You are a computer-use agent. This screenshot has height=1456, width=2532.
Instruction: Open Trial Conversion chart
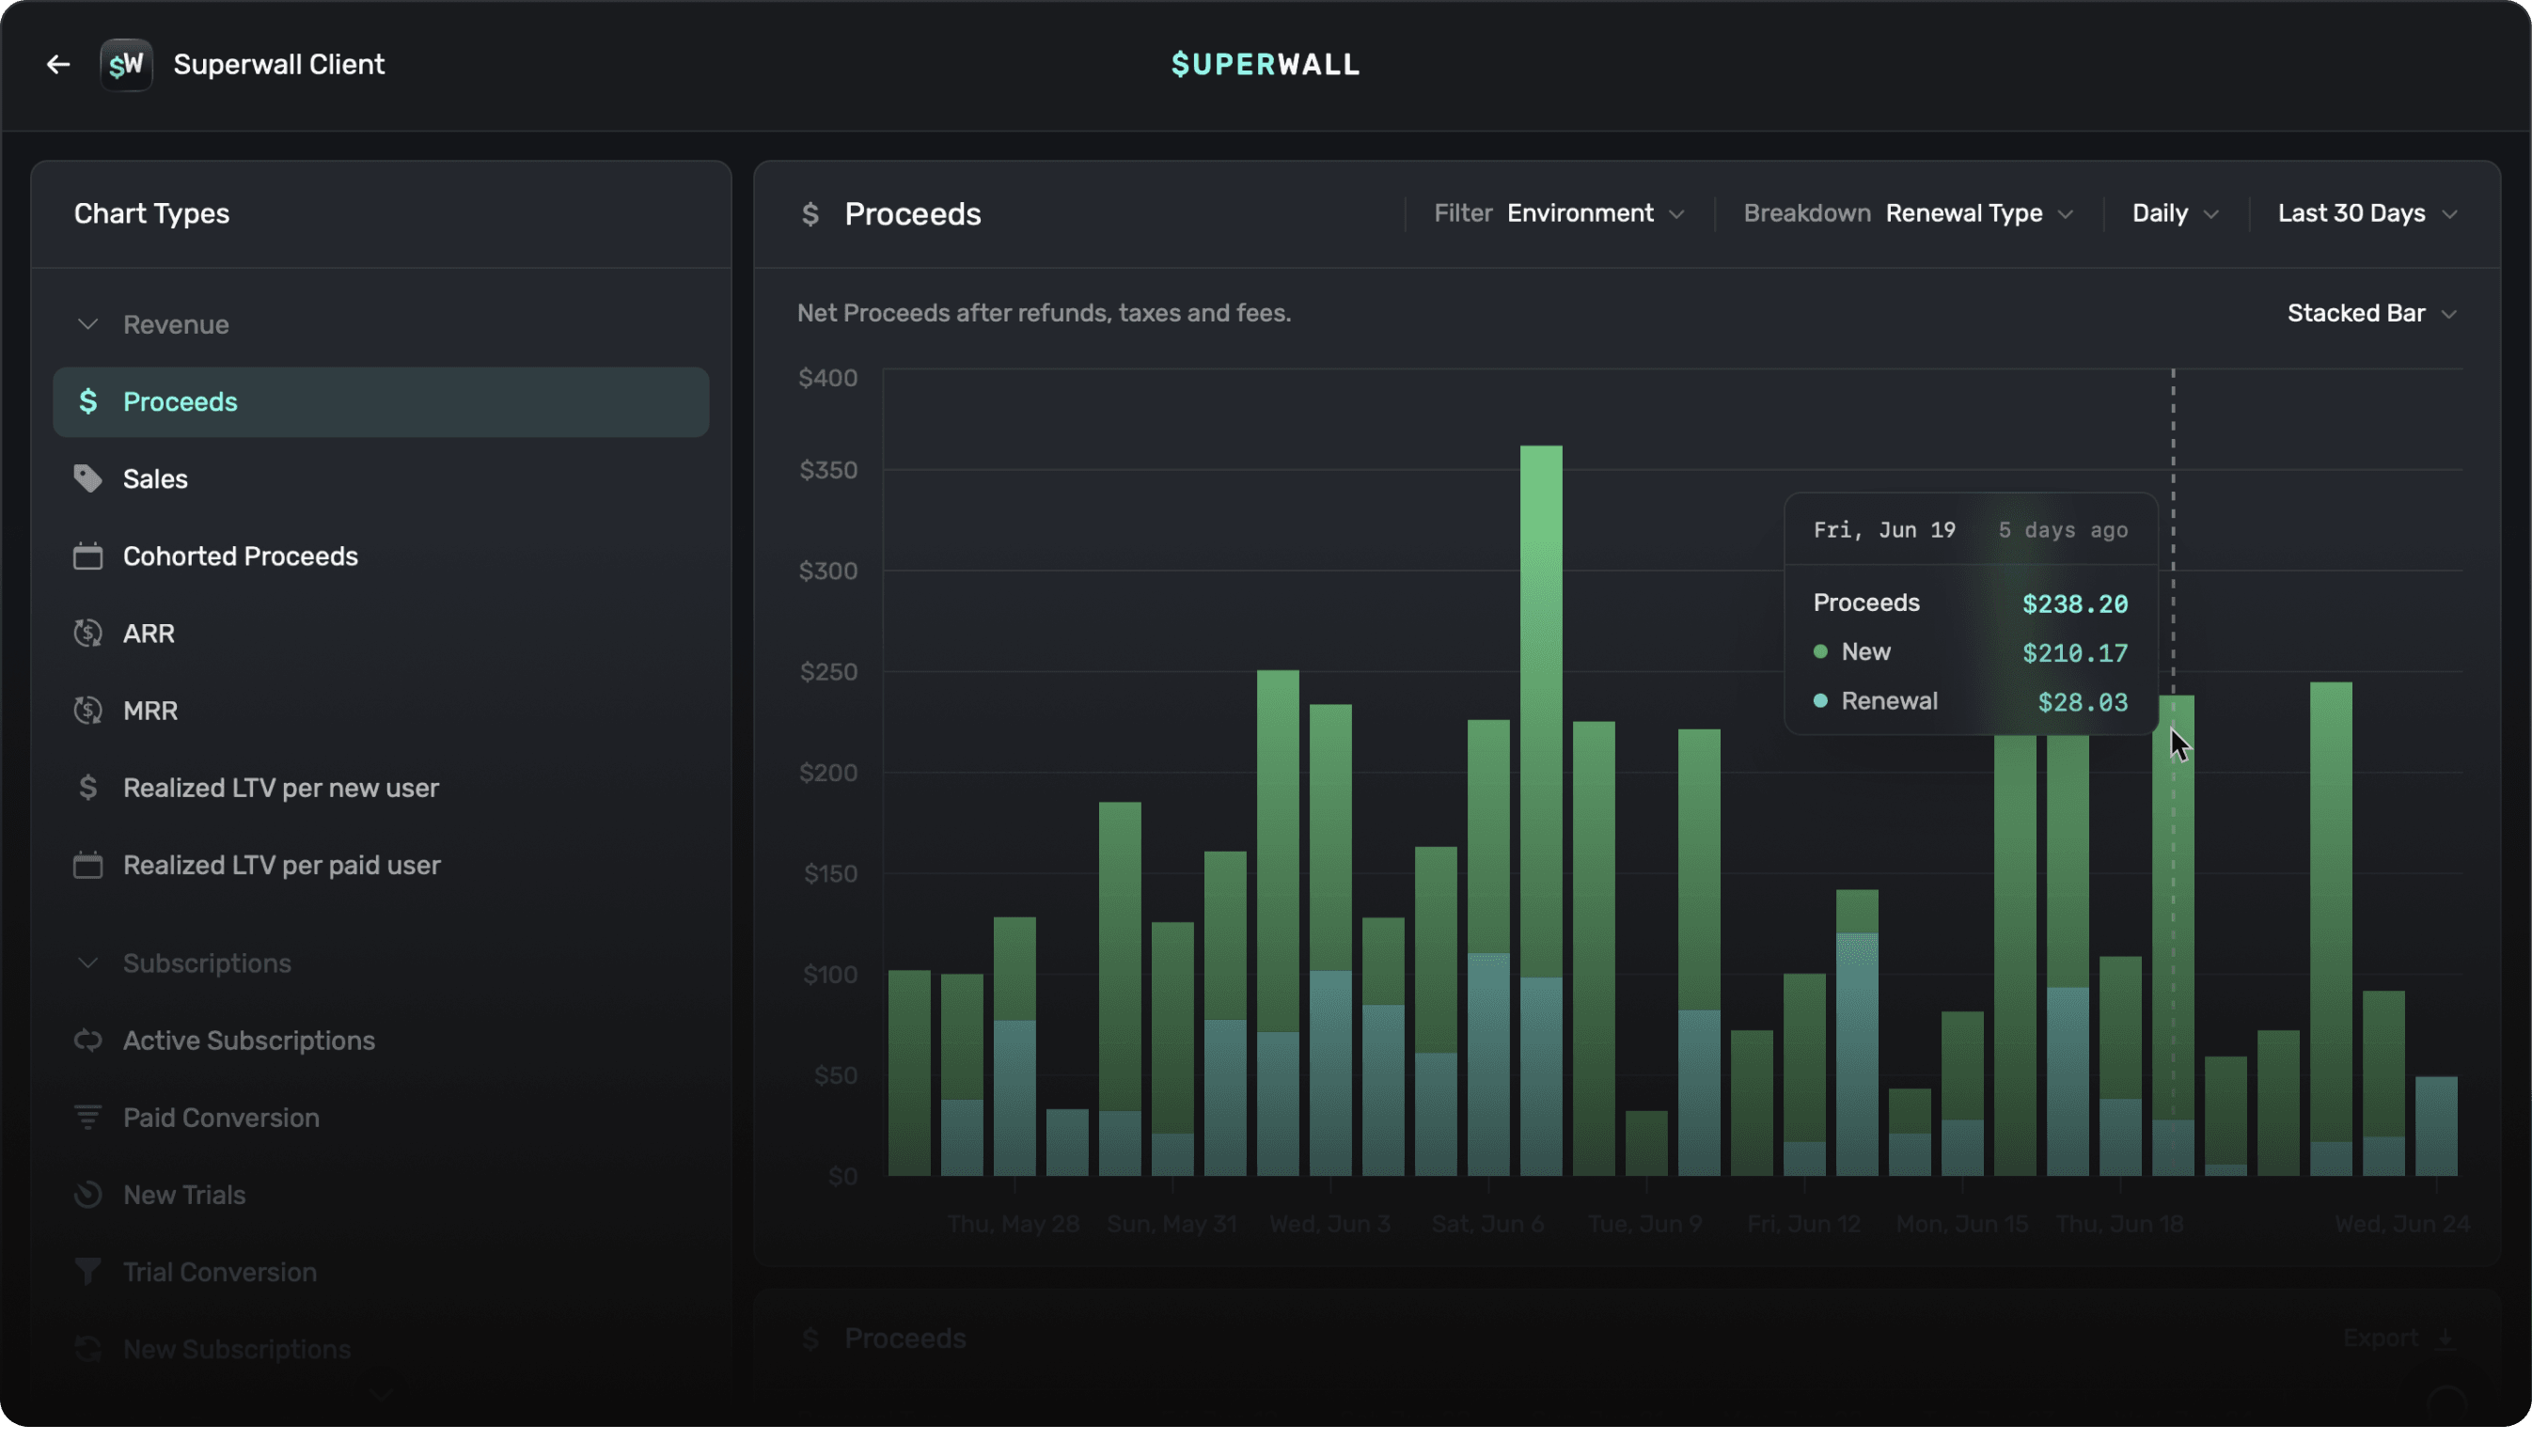tap(381, 1272)
